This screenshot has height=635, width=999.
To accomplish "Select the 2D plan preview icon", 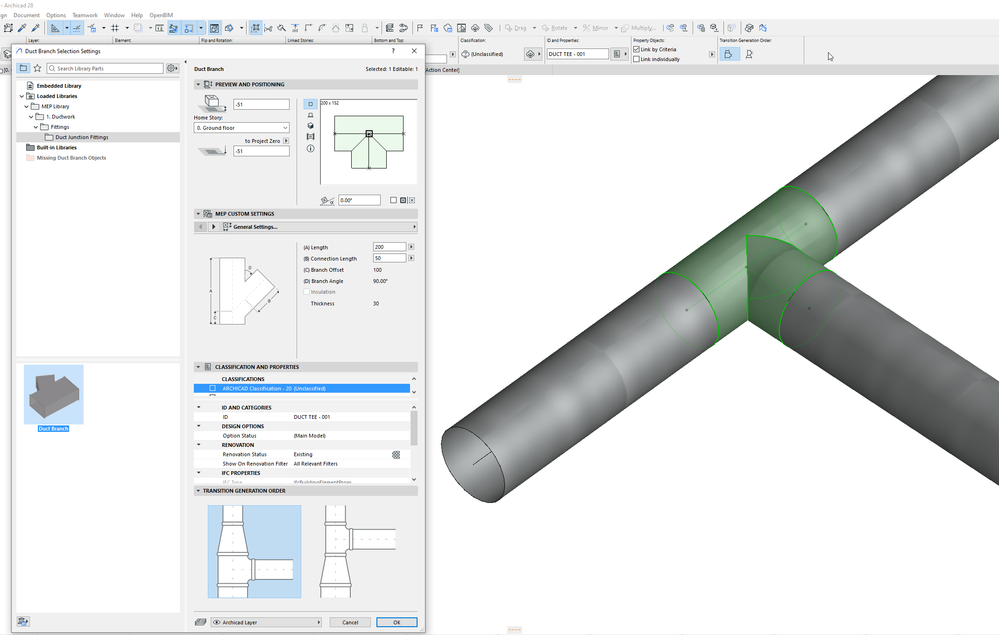I will click(x=310, y=104).
